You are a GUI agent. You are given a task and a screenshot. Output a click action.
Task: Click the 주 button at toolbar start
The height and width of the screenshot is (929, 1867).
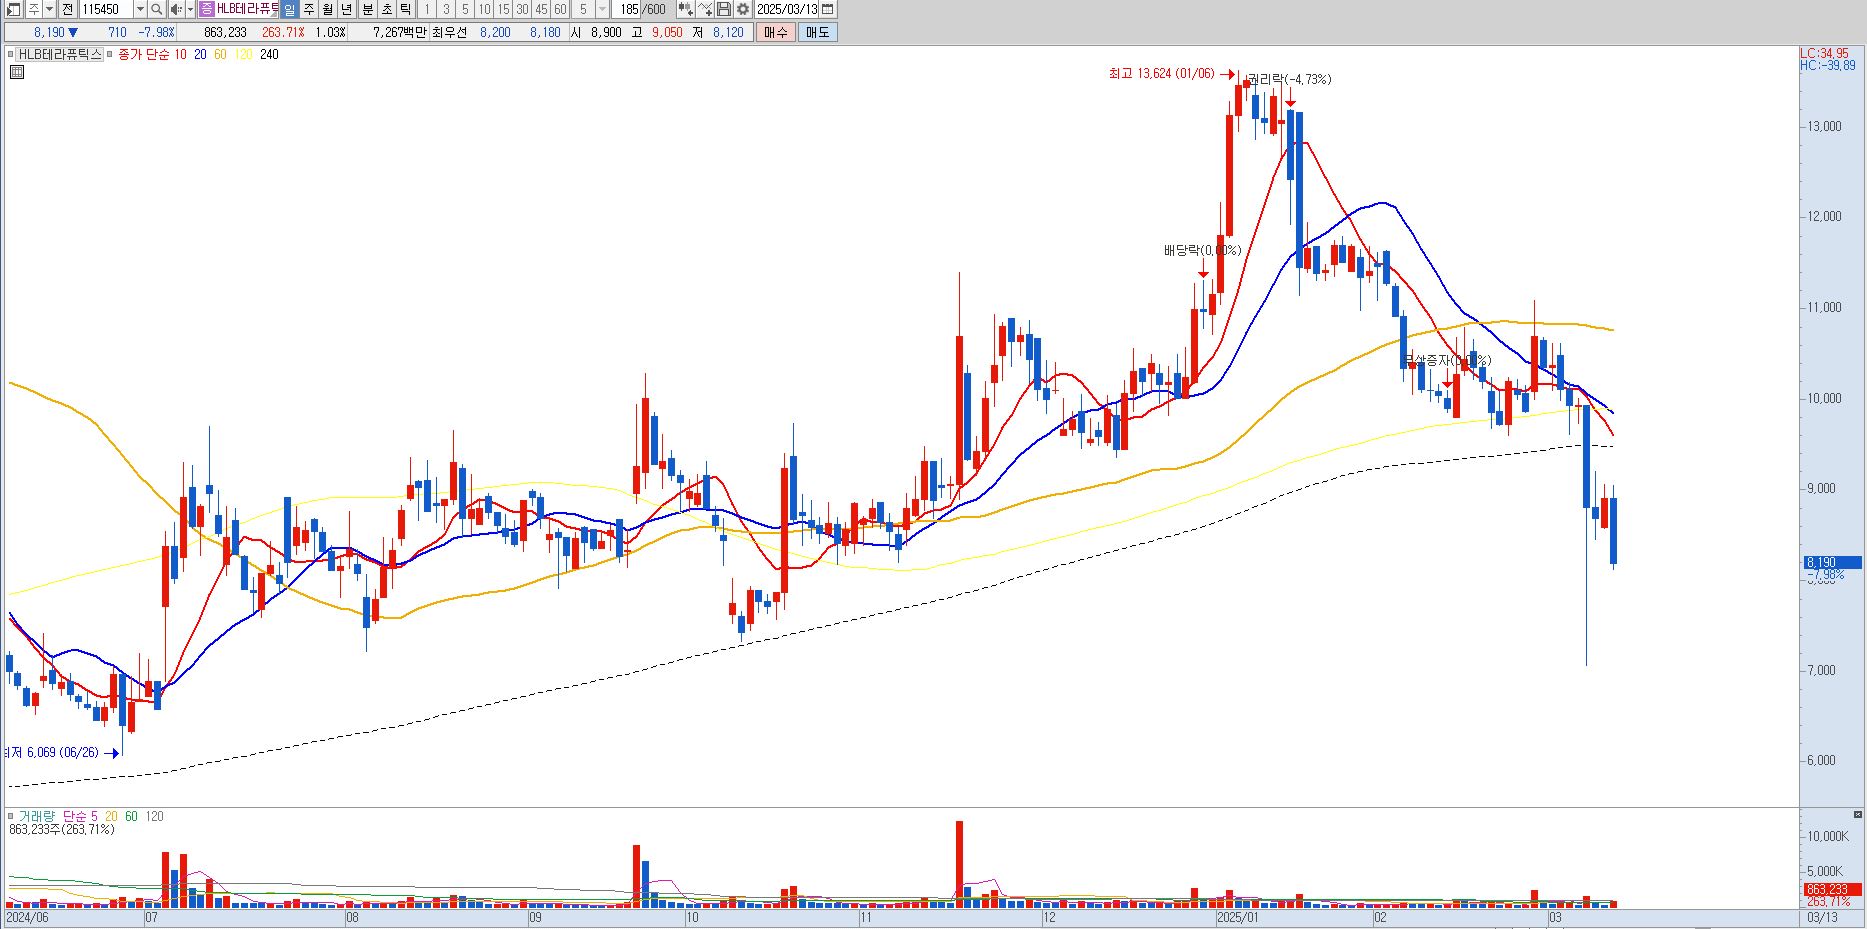coord(33,9)
